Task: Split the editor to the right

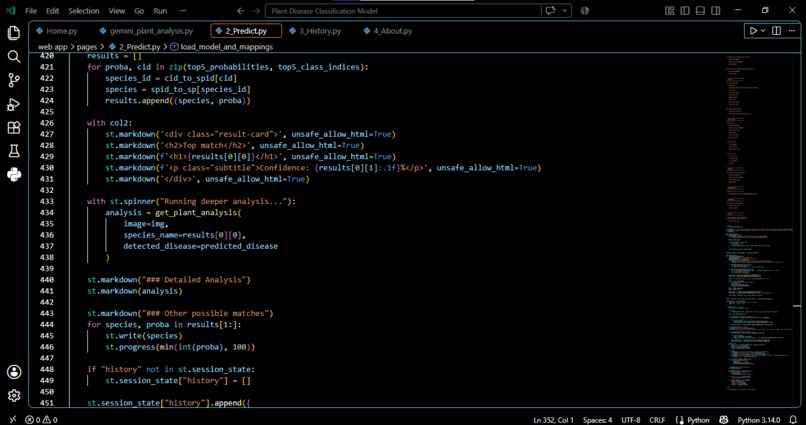Action: (777, 31)
